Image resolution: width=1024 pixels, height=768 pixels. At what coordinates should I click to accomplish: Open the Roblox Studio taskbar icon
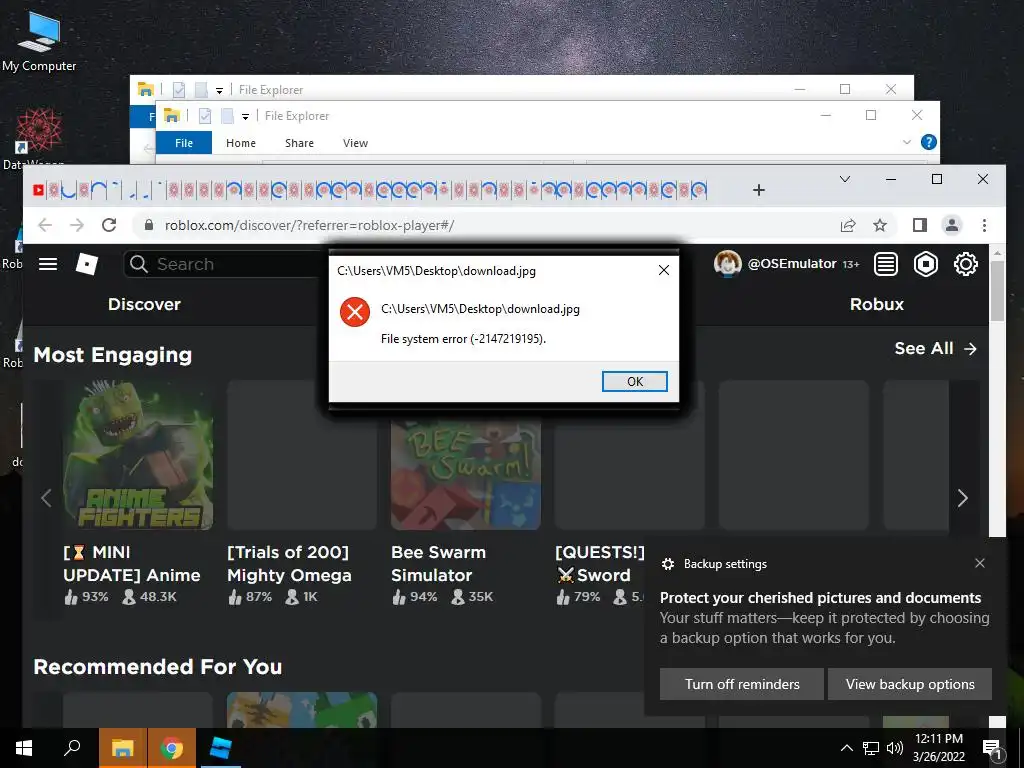[x=220, y=748]
